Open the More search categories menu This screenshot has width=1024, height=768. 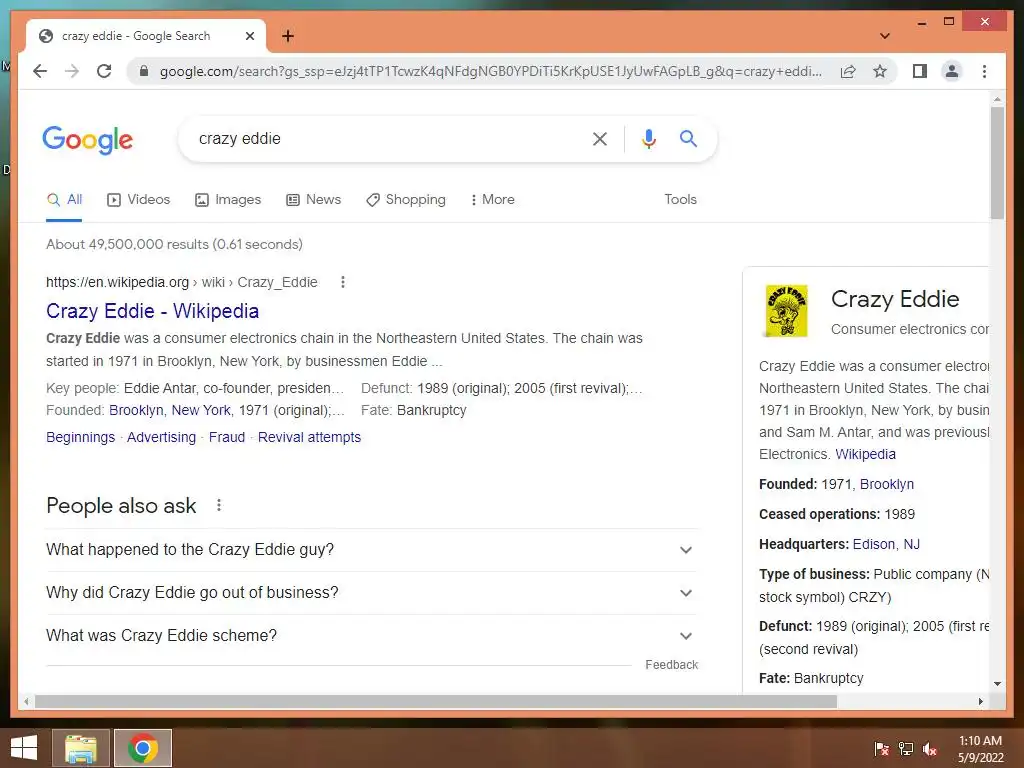pos(492,200)
